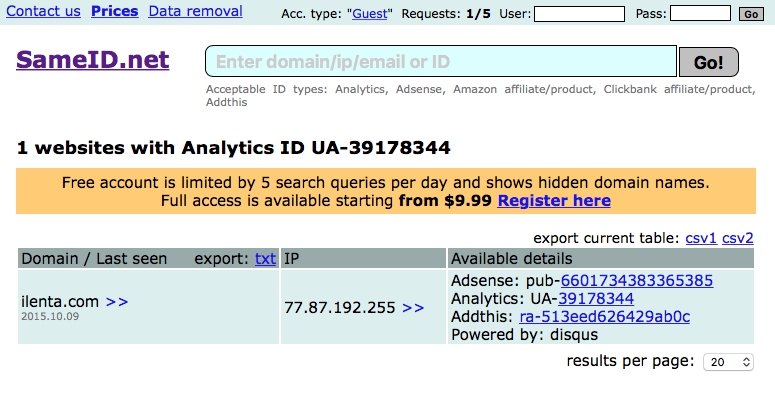Click the SameID.net logo
The image size is (775, 416).
coord(93,61)
